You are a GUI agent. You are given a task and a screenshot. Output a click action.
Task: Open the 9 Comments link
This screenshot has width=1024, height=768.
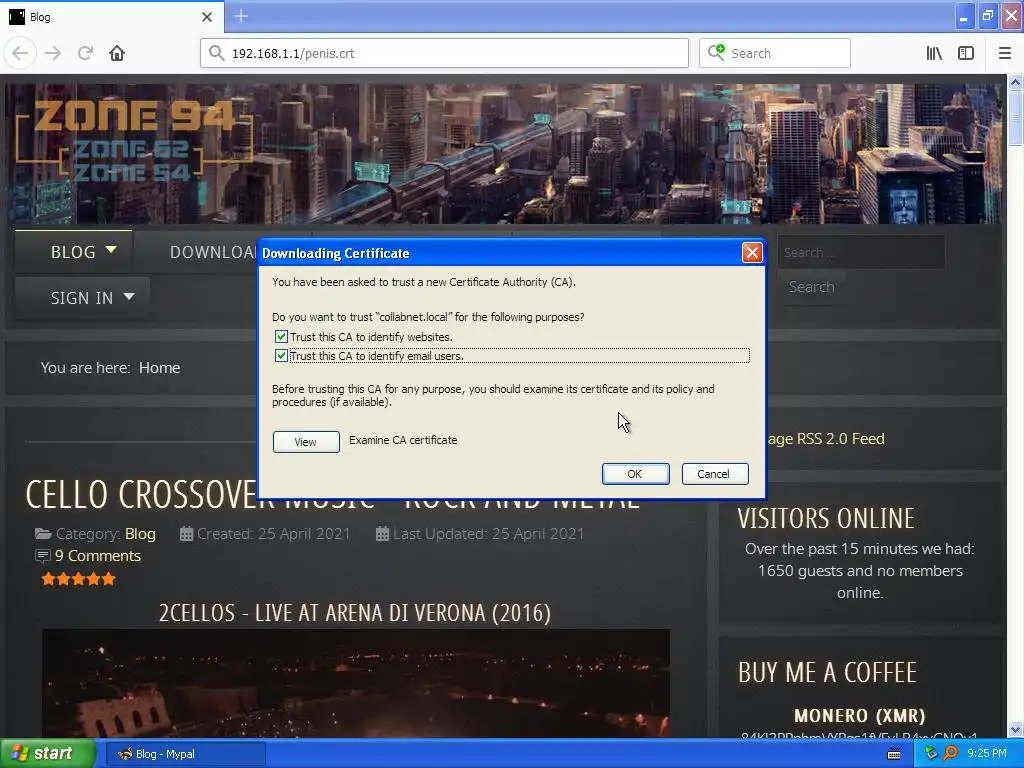[x=98, y=556]
